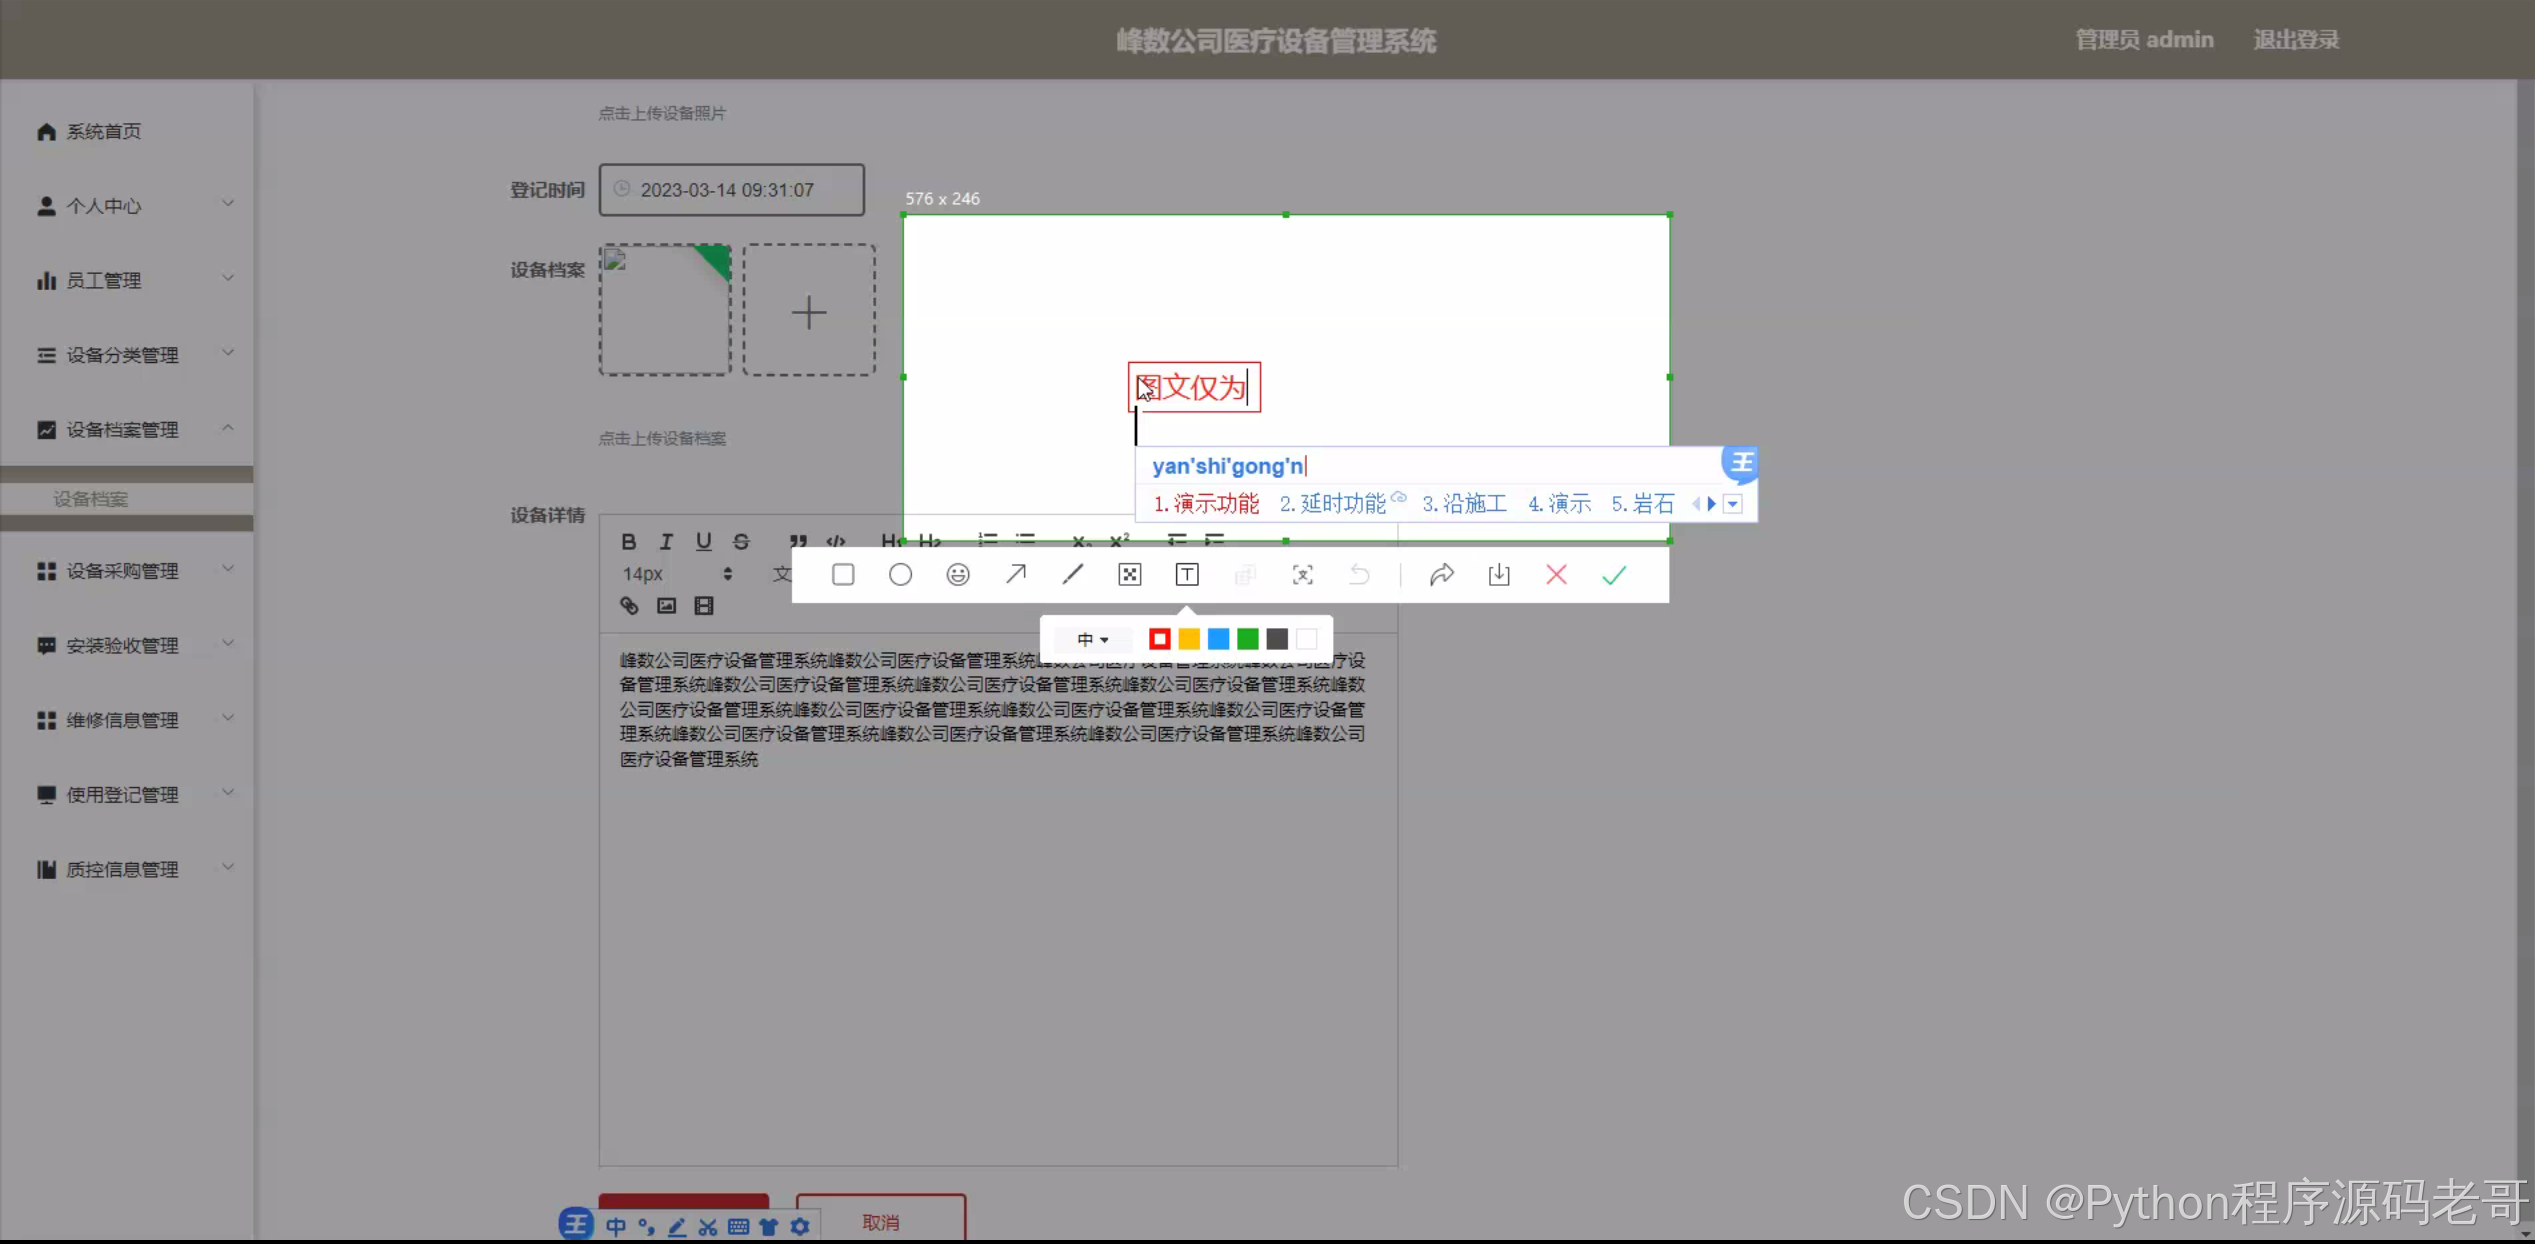This screenshot has width=2535, height=1244.
Task: Select the blue text color swatch
Action: point(1218,640)
